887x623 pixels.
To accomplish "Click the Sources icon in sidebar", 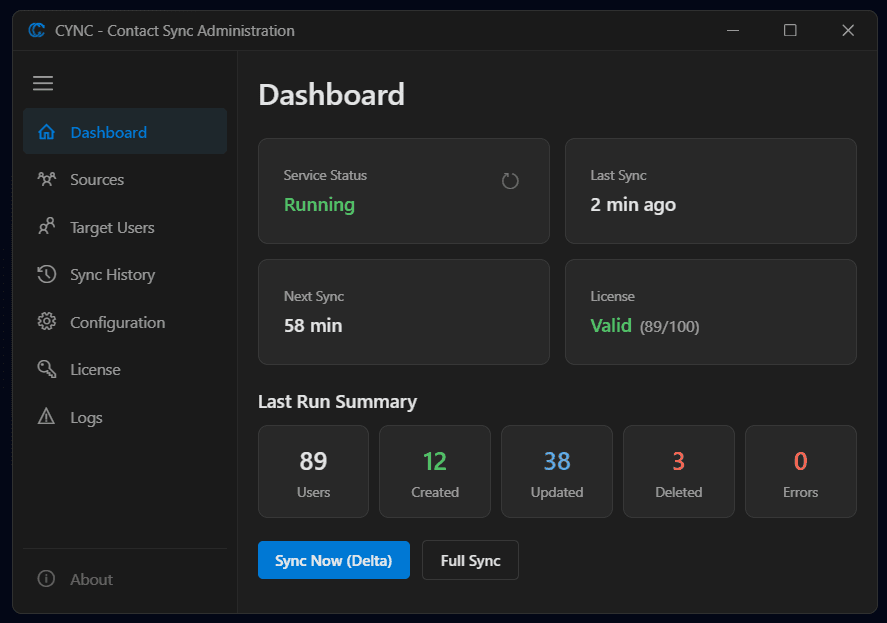I will (x=46, y=180).
